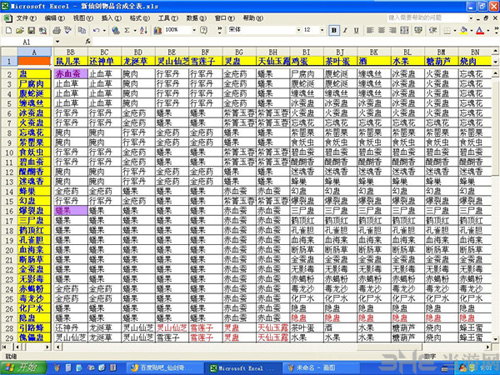Click the horizontal scrollbar thumb

click(x=390, y=347)
